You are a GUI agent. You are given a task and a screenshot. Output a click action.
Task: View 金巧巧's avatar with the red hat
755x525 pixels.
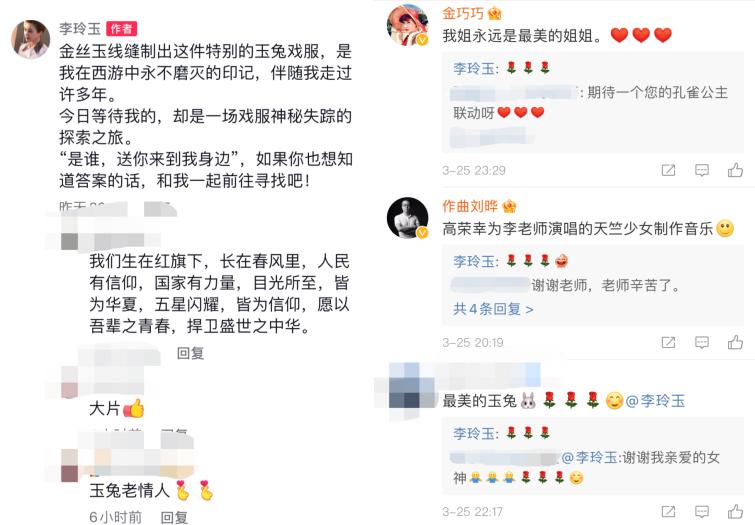pyautogui.click(x=408, y=25)
